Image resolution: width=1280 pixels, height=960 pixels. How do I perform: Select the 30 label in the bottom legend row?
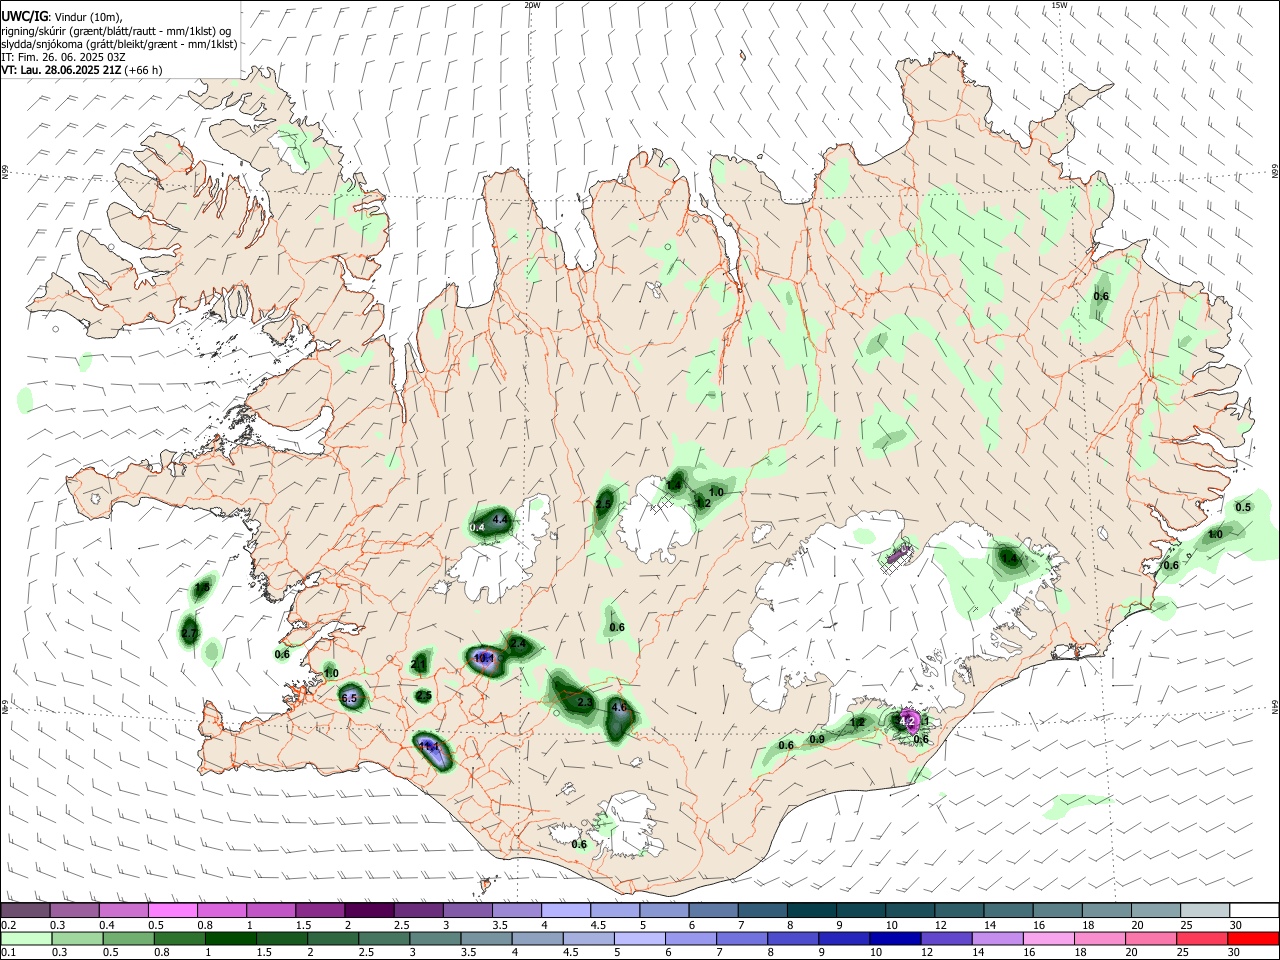coord(1235,953)
